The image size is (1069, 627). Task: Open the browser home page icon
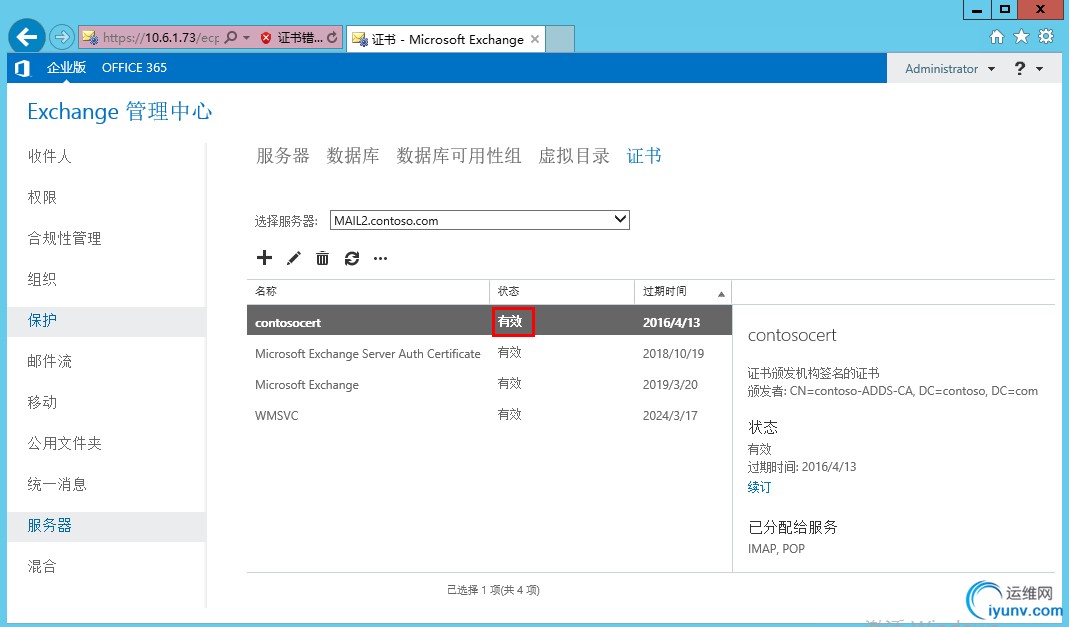click(997, 37)
